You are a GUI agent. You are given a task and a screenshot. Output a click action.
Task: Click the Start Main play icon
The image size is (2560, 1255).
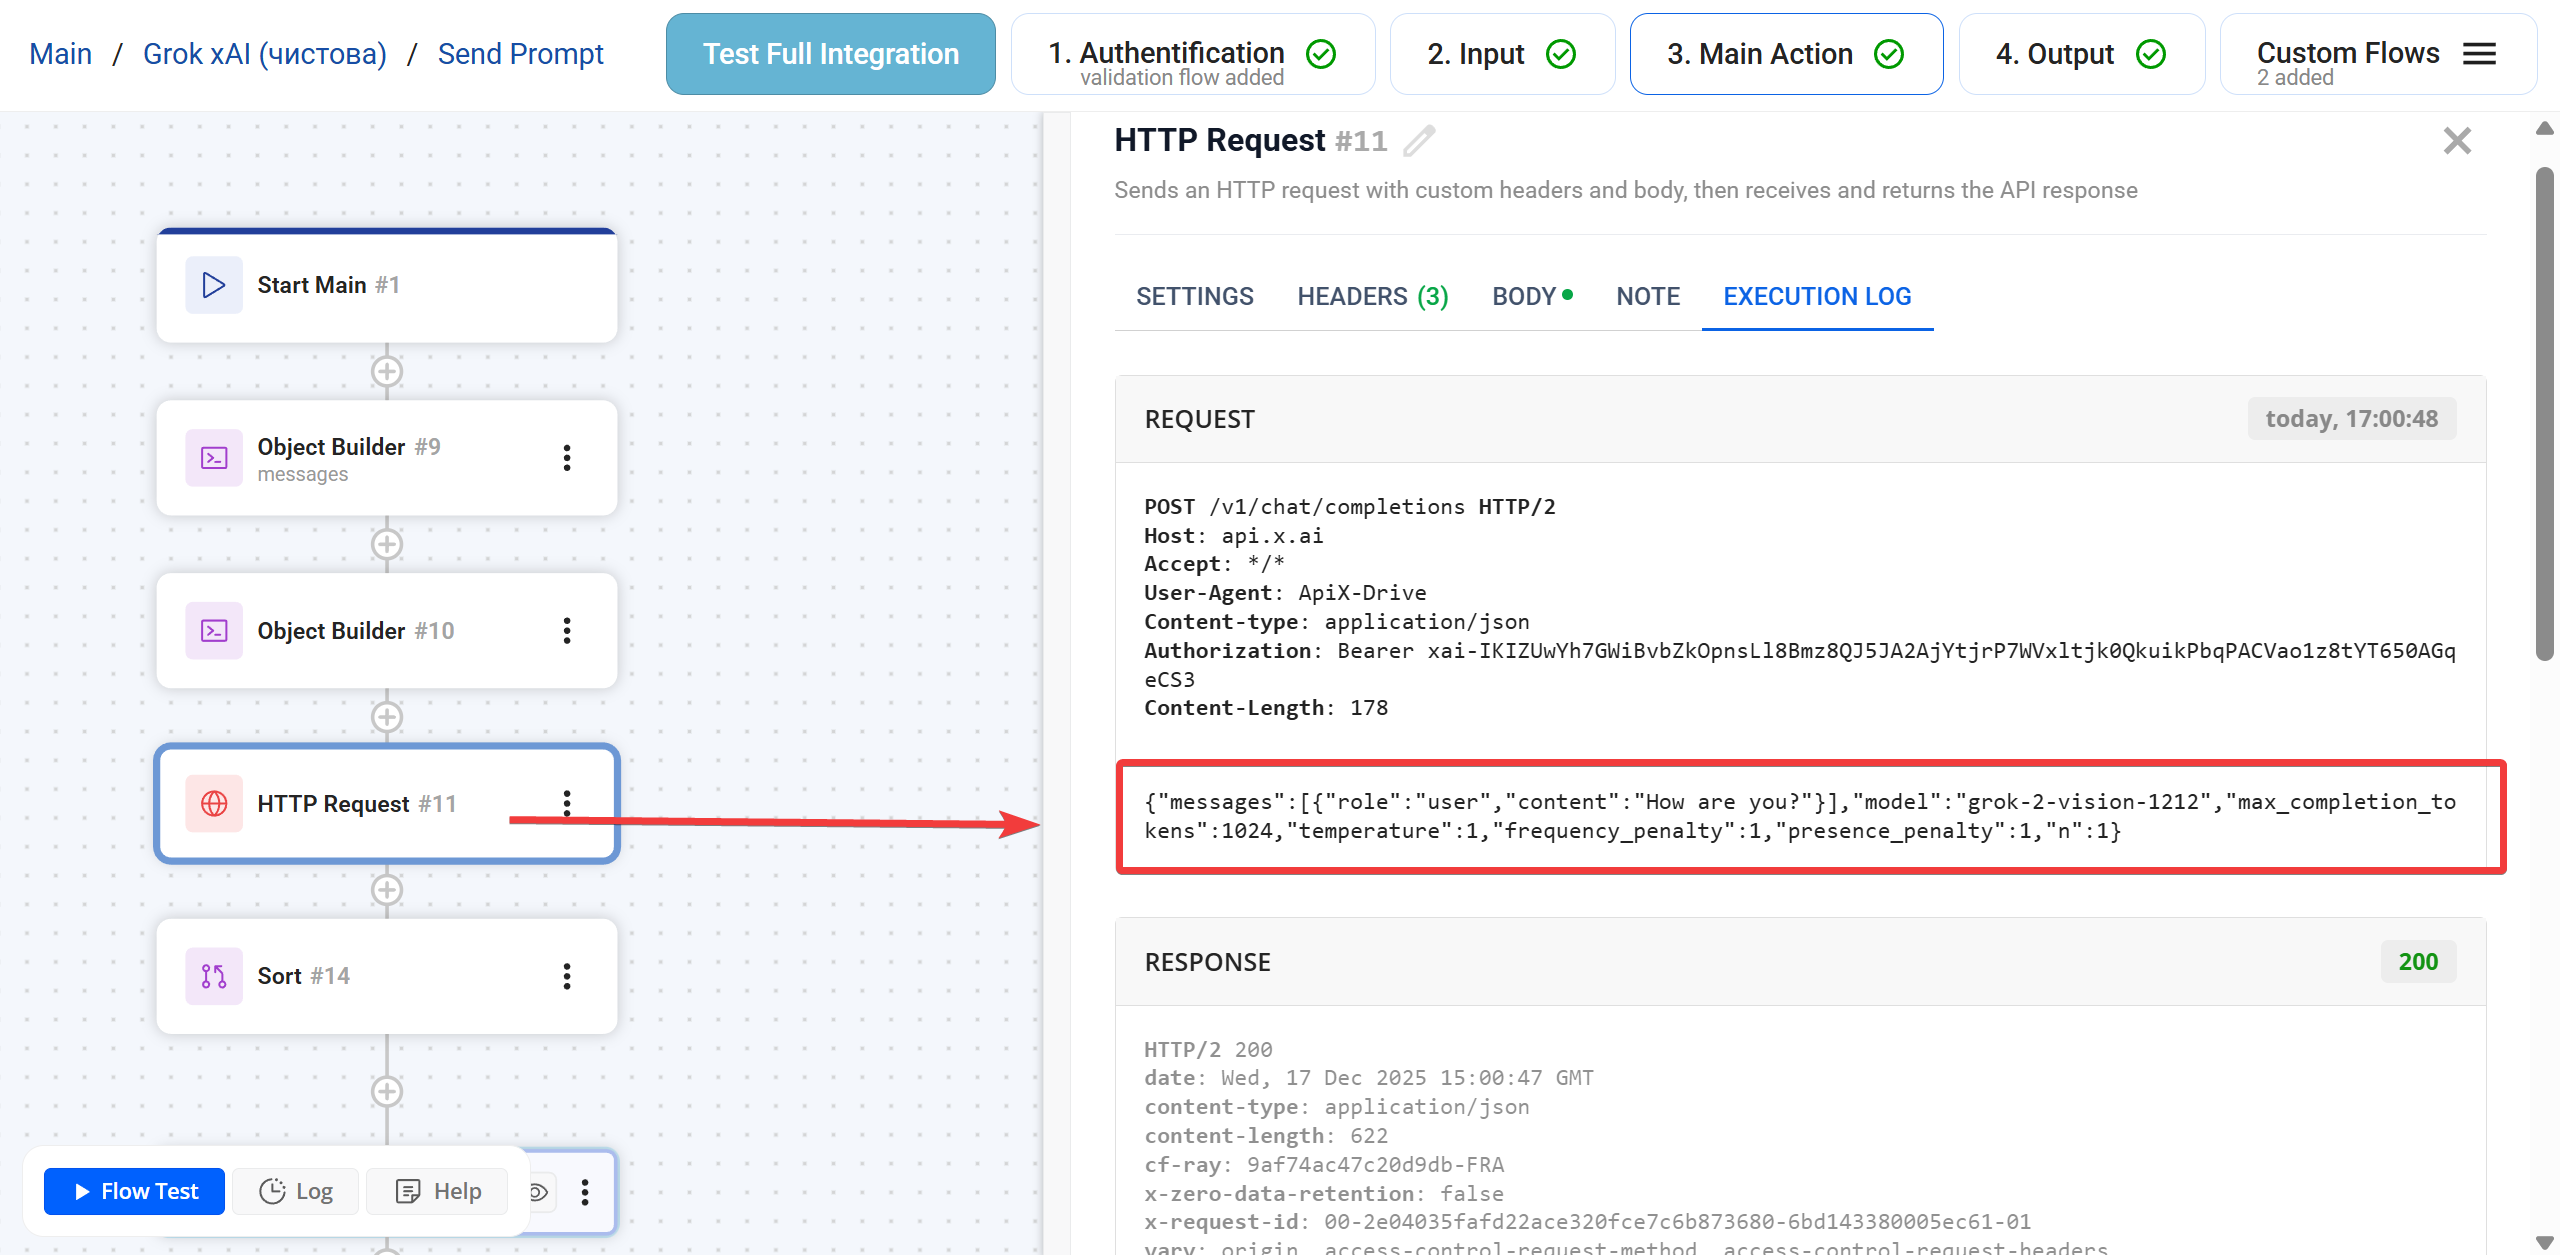213,284
